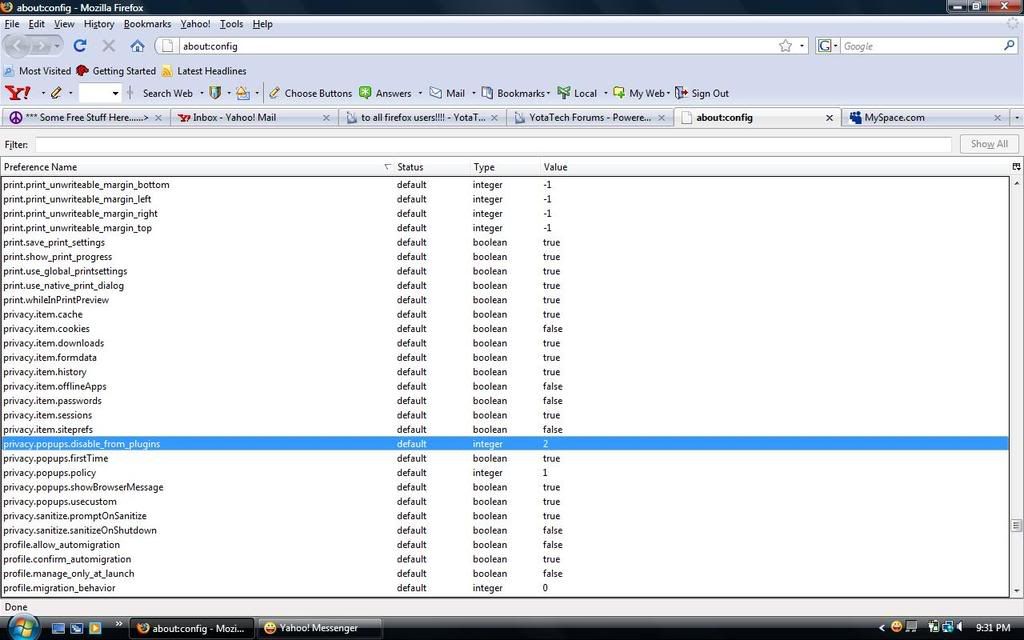Click the Google search magnifier icon
This screenshot has width=1024, height=640.
[1009, 46]
